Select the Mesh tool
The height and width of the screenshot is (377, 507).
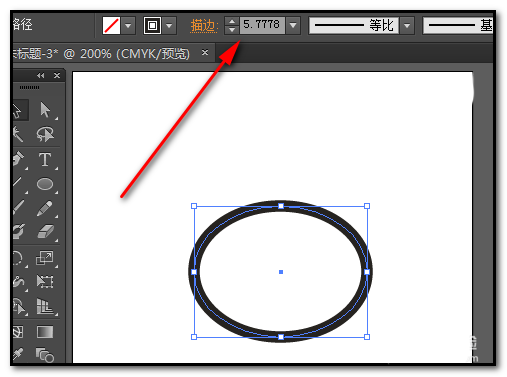point(18,332)
